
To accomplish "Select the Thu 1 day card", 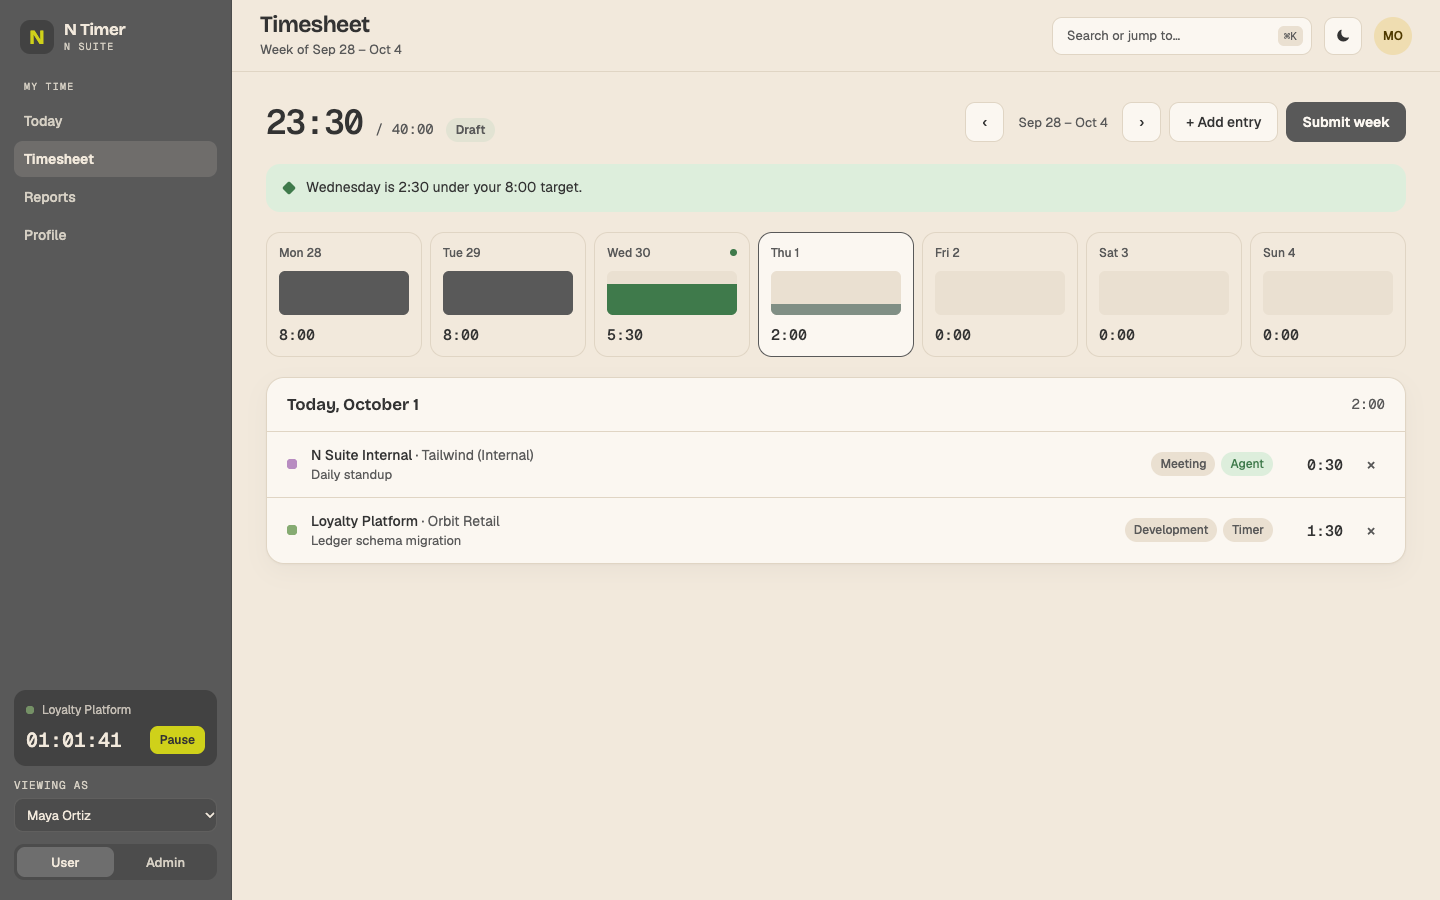I will 836,294.
